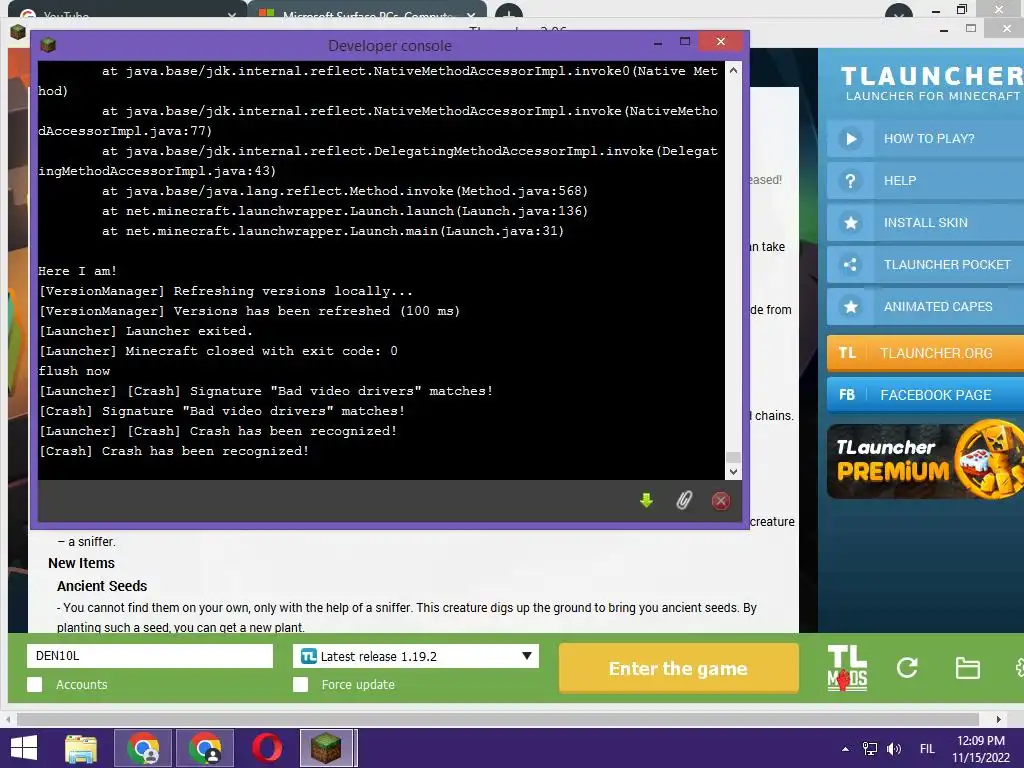Screen dimensions: 1024x768
Task: Click the first Chrome taskbar icon
Action: 143,748
